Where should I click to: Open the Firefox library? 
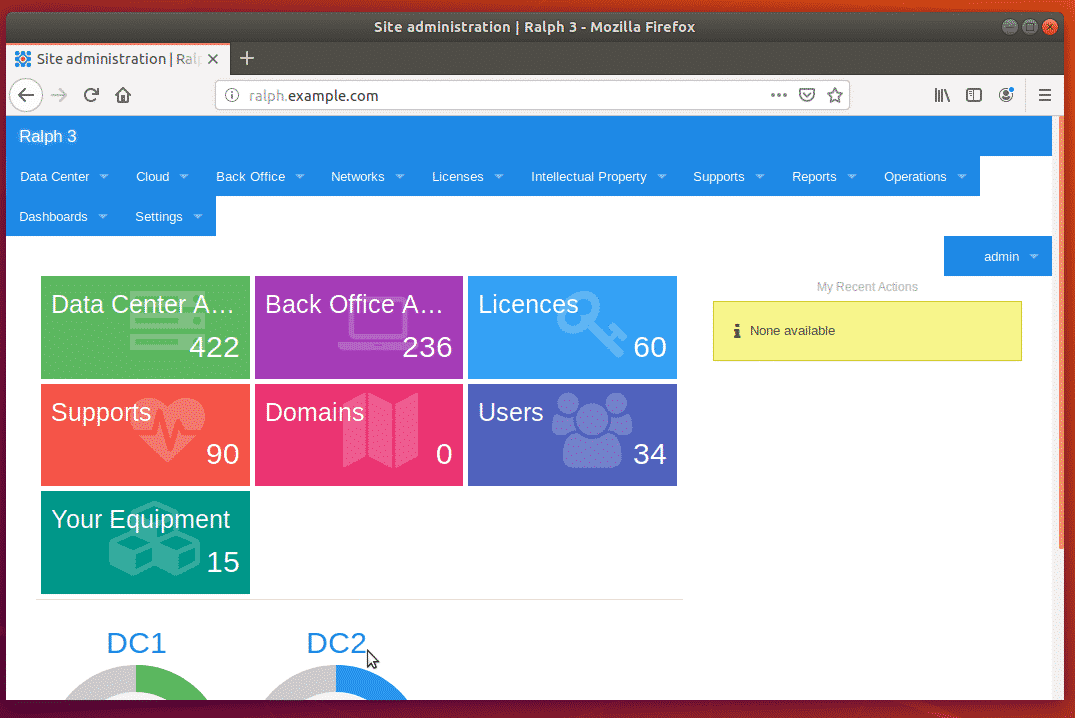pyautogui.click(x=942, y=95)
